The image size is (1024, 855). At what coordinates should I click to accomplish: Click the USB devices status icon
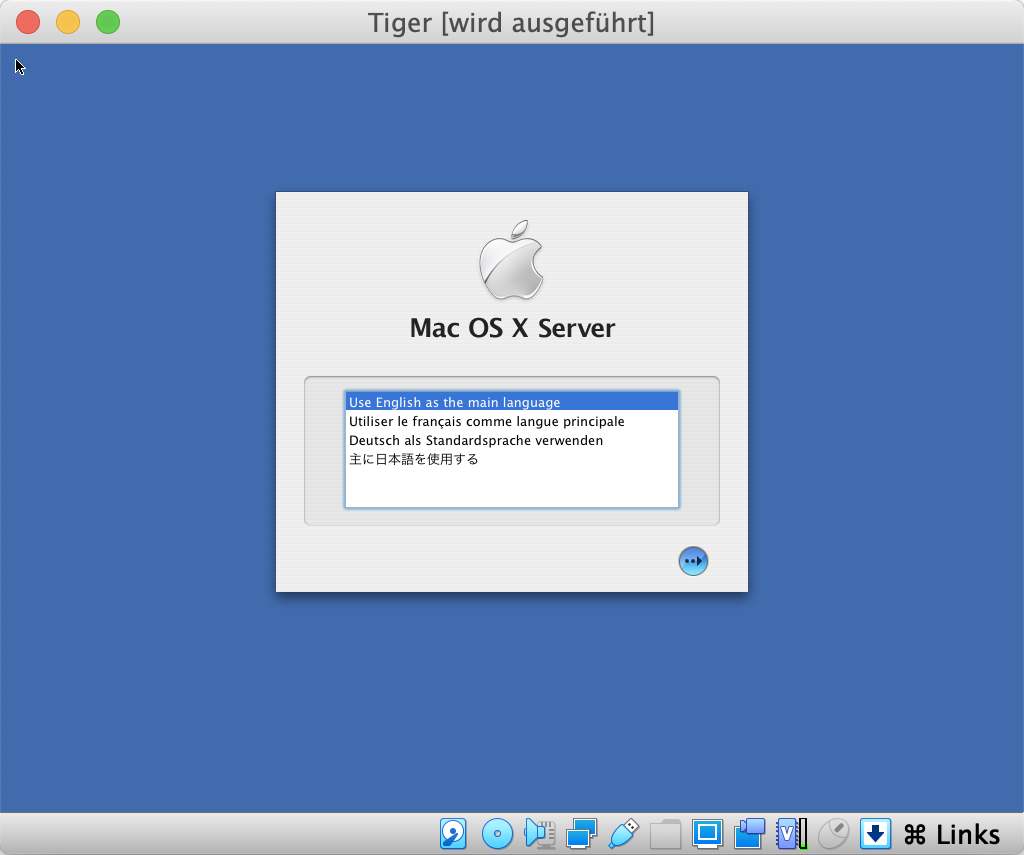tap(624, 834)
